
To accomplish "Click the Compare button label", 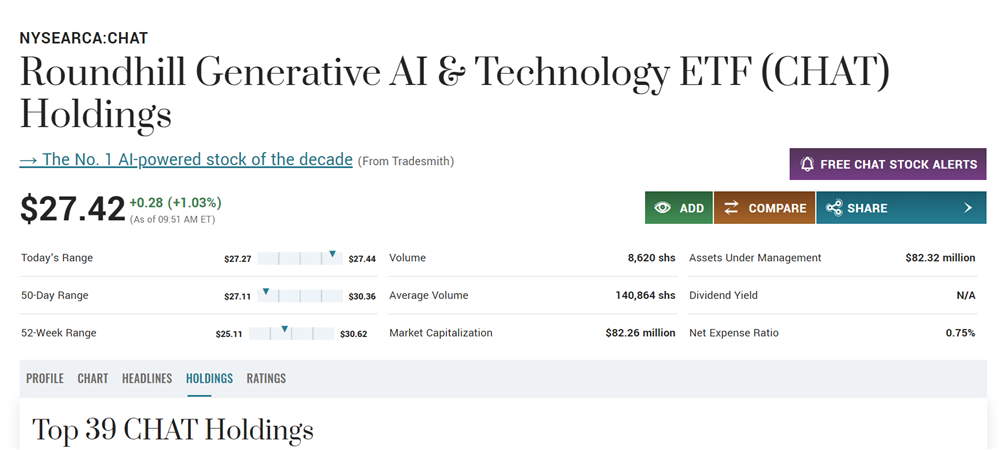I will [x=777, y=208].
